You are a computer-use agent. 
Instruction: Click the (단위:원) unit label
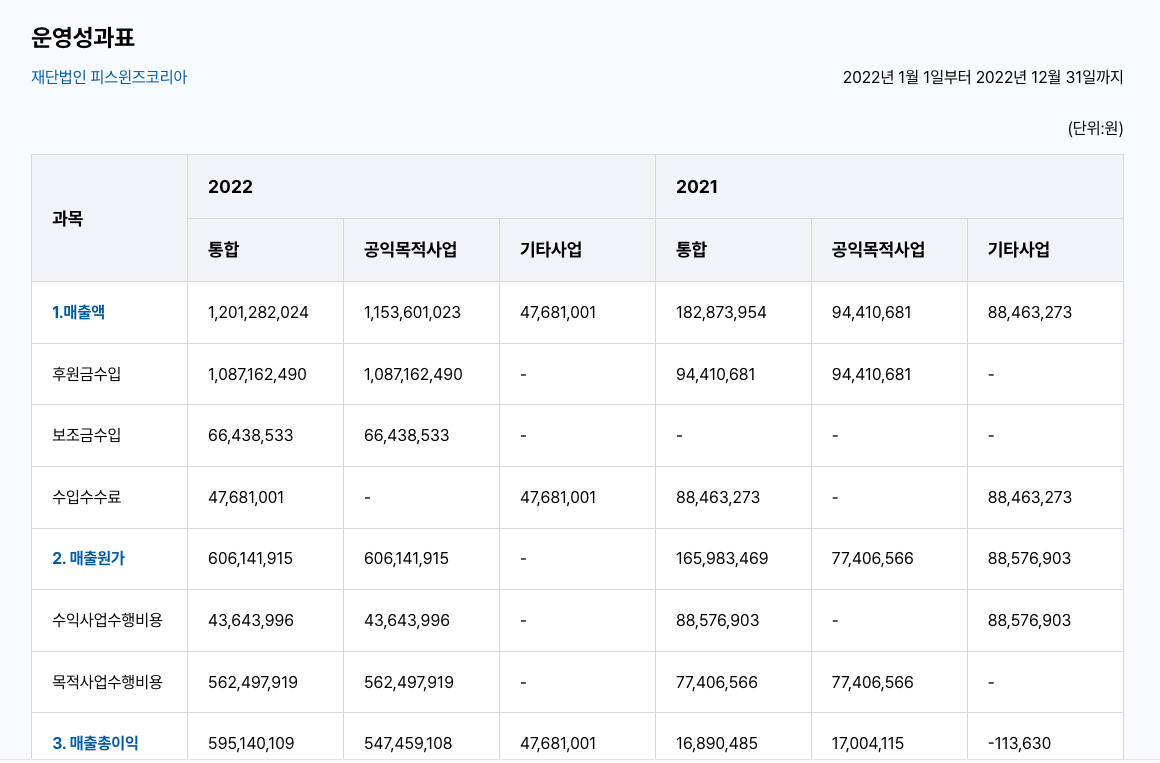coord(1095,128)
